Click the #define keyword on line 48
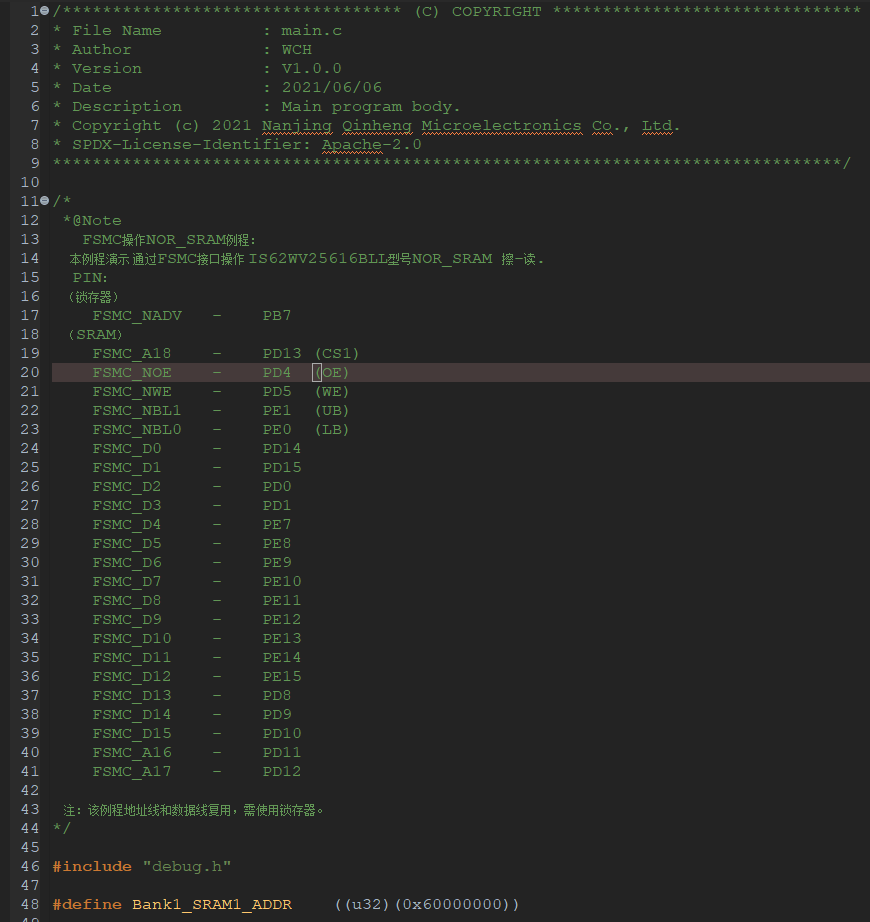The width and height of the screenshot is (870, 922). tap(87, 904)
